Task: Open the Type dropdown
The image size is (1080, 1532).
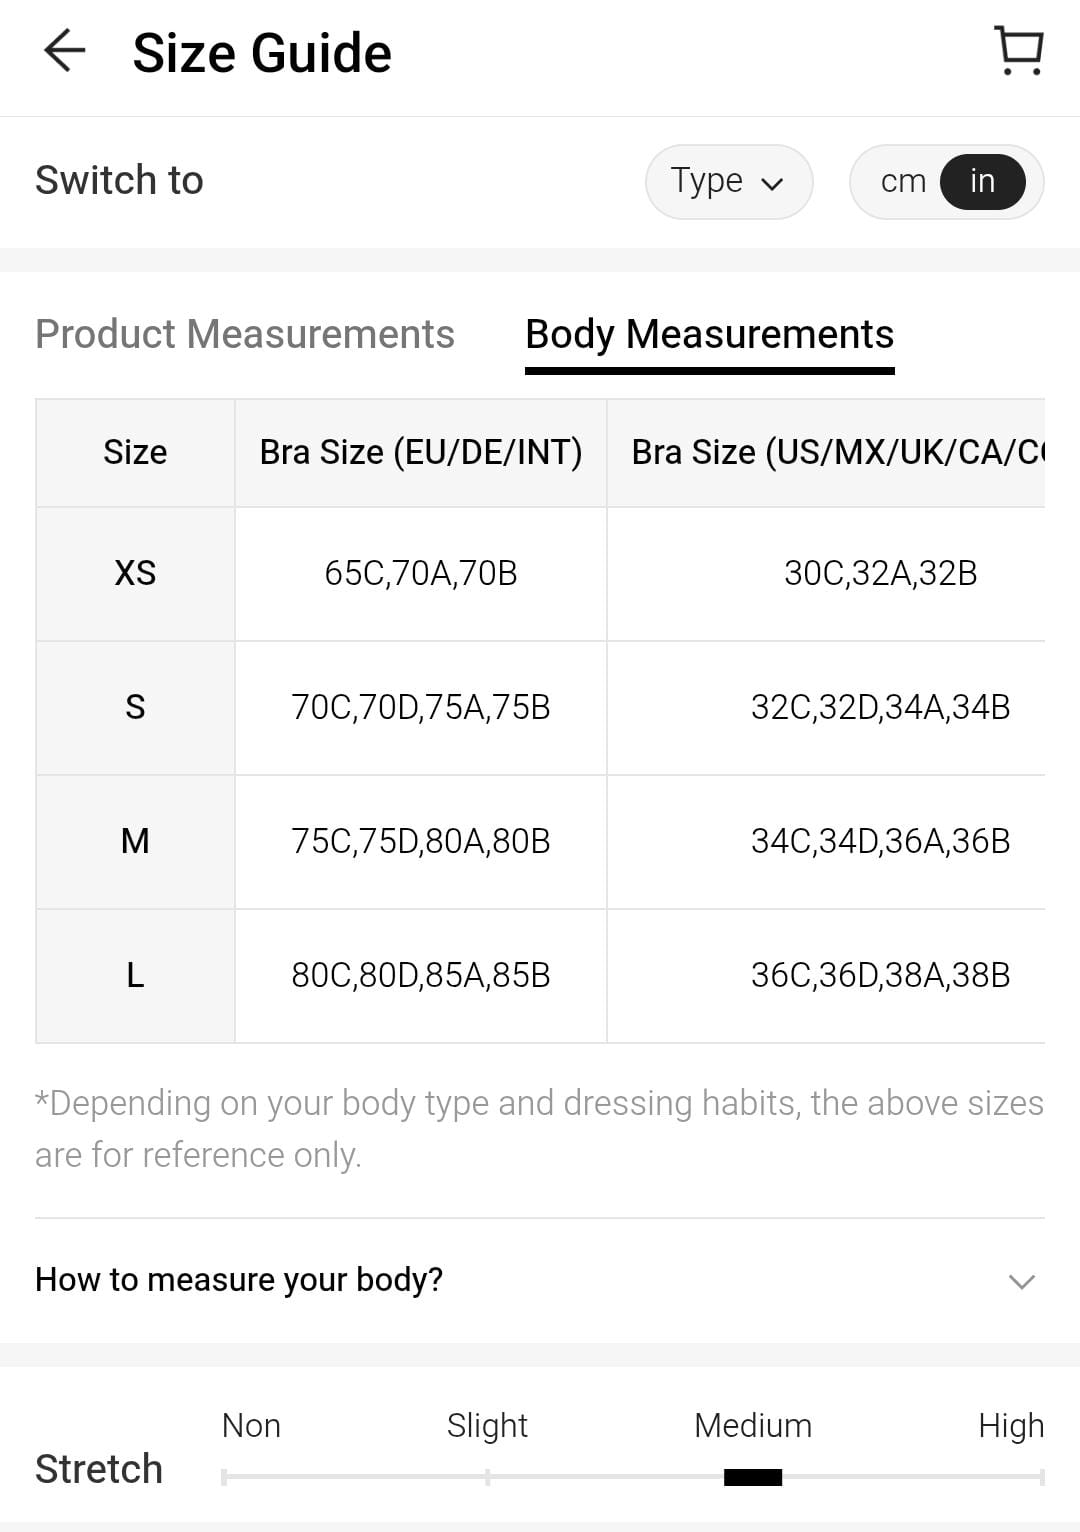Action: point(728,181)
